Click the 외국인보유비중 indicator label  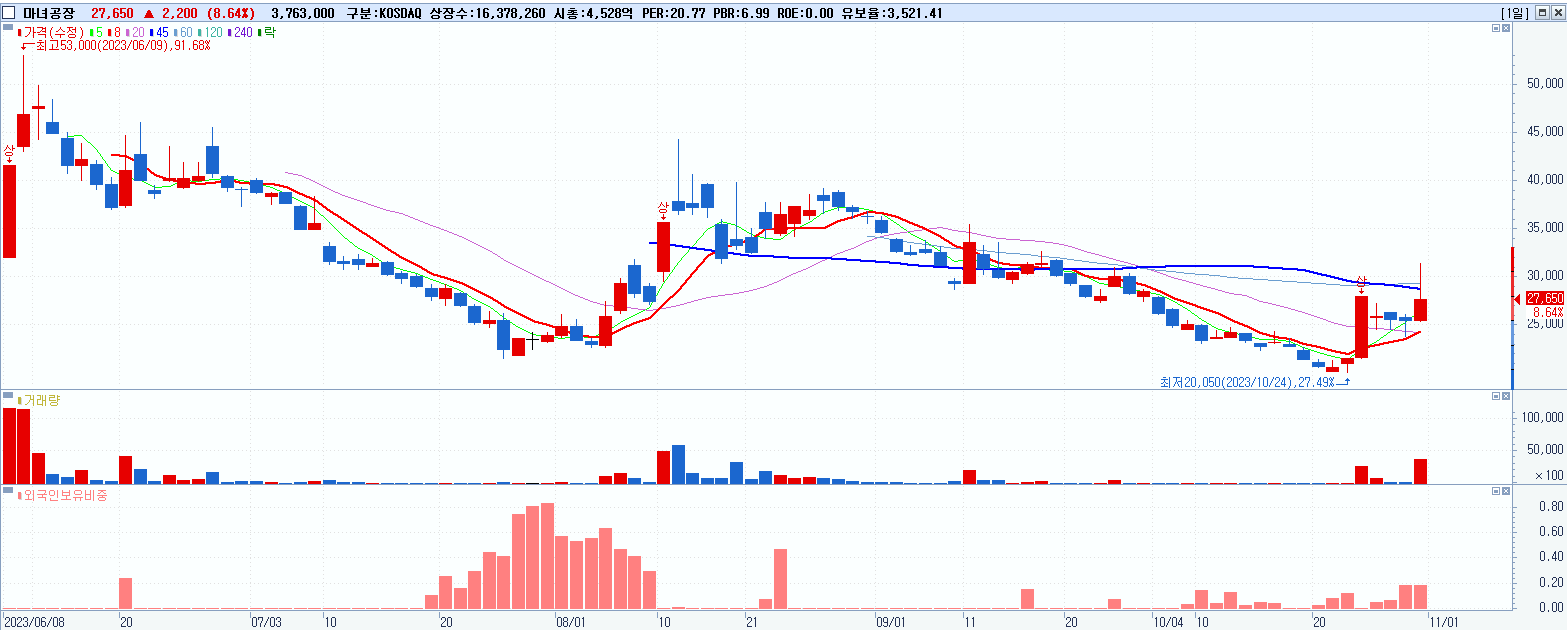65,495
